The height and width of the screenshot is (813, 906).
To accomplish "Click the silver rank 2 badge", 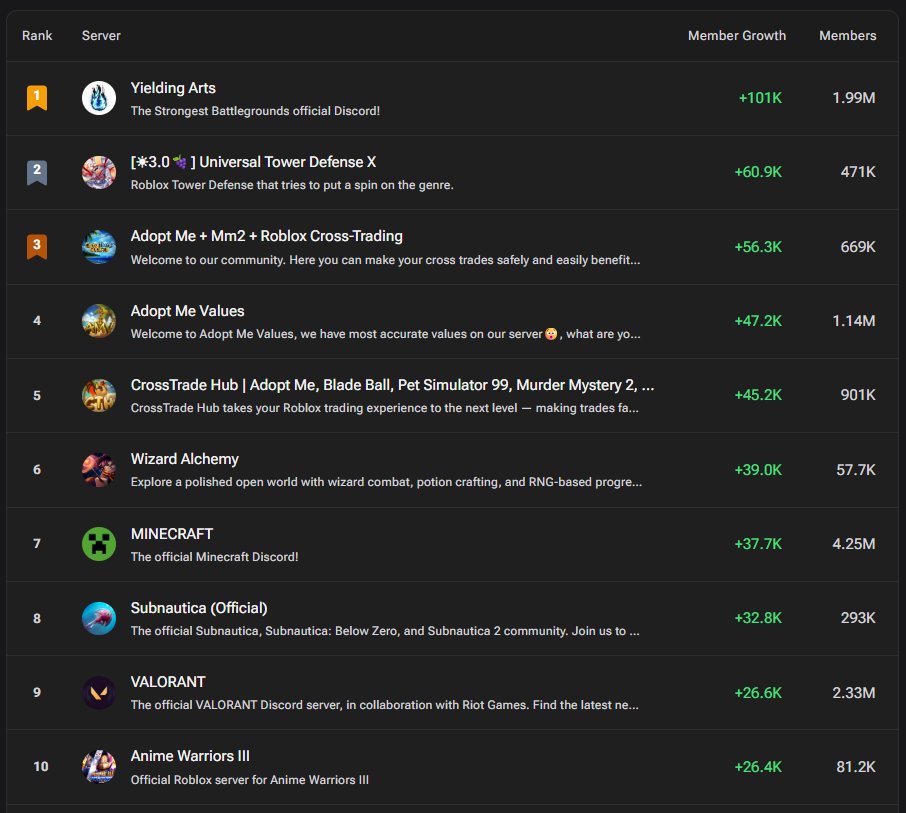I will 37,172.
